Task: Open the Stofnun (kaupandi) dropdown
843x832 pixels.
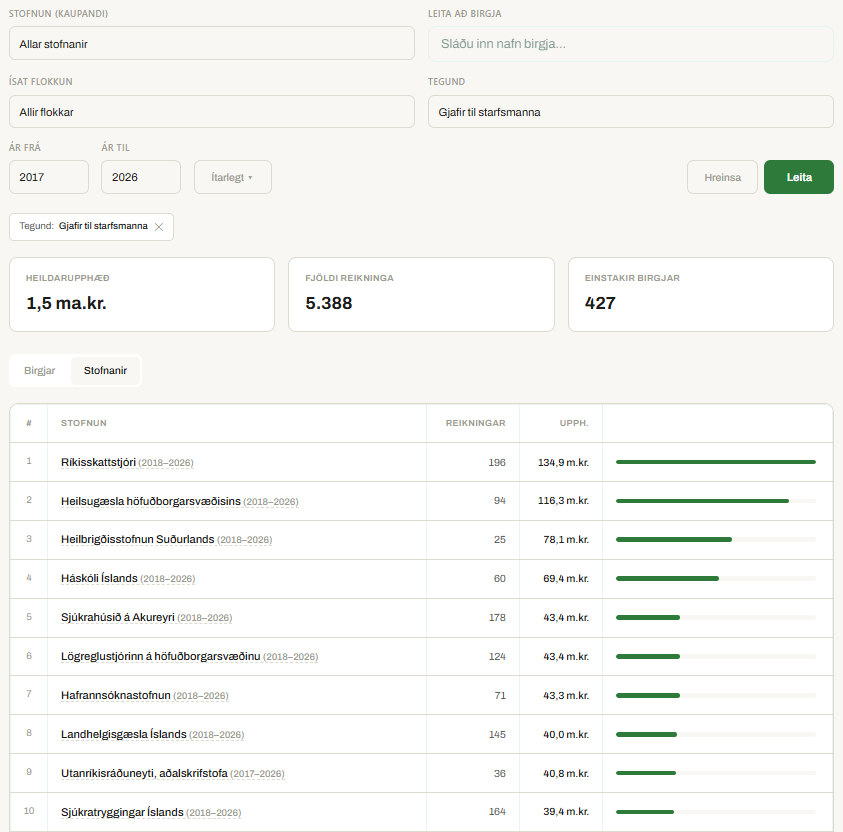Action: (x=212, y=44)
